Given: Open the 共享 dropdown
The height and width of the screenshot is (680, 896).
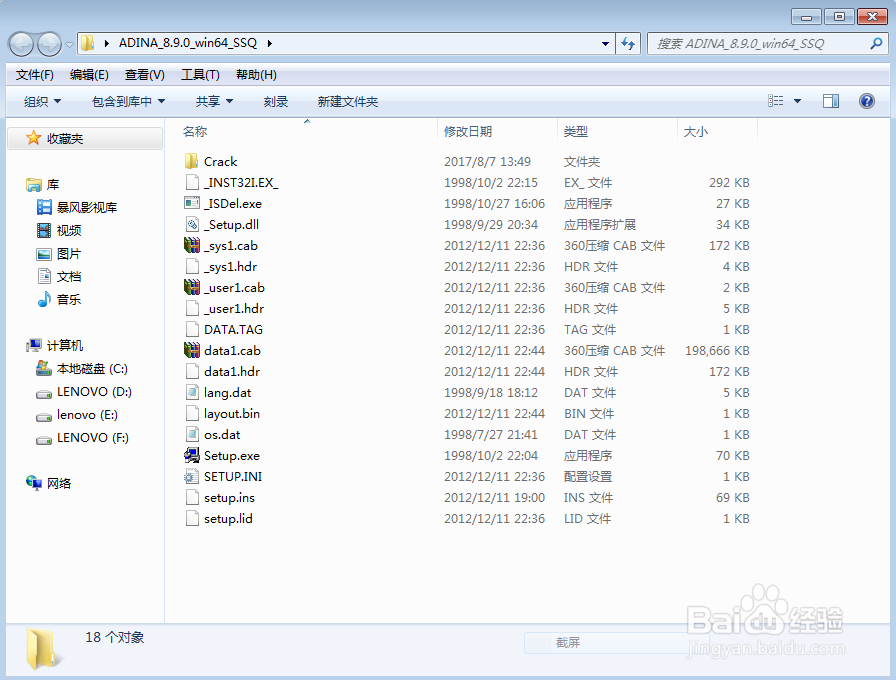Looking at the screenshot, I should click(x=214, y=101).
